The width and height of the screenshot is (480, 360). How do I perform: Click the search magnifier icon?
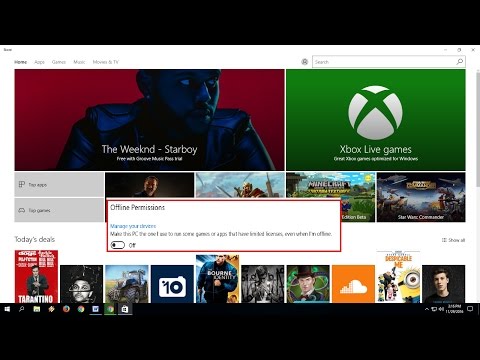click(x=460, y=62)
